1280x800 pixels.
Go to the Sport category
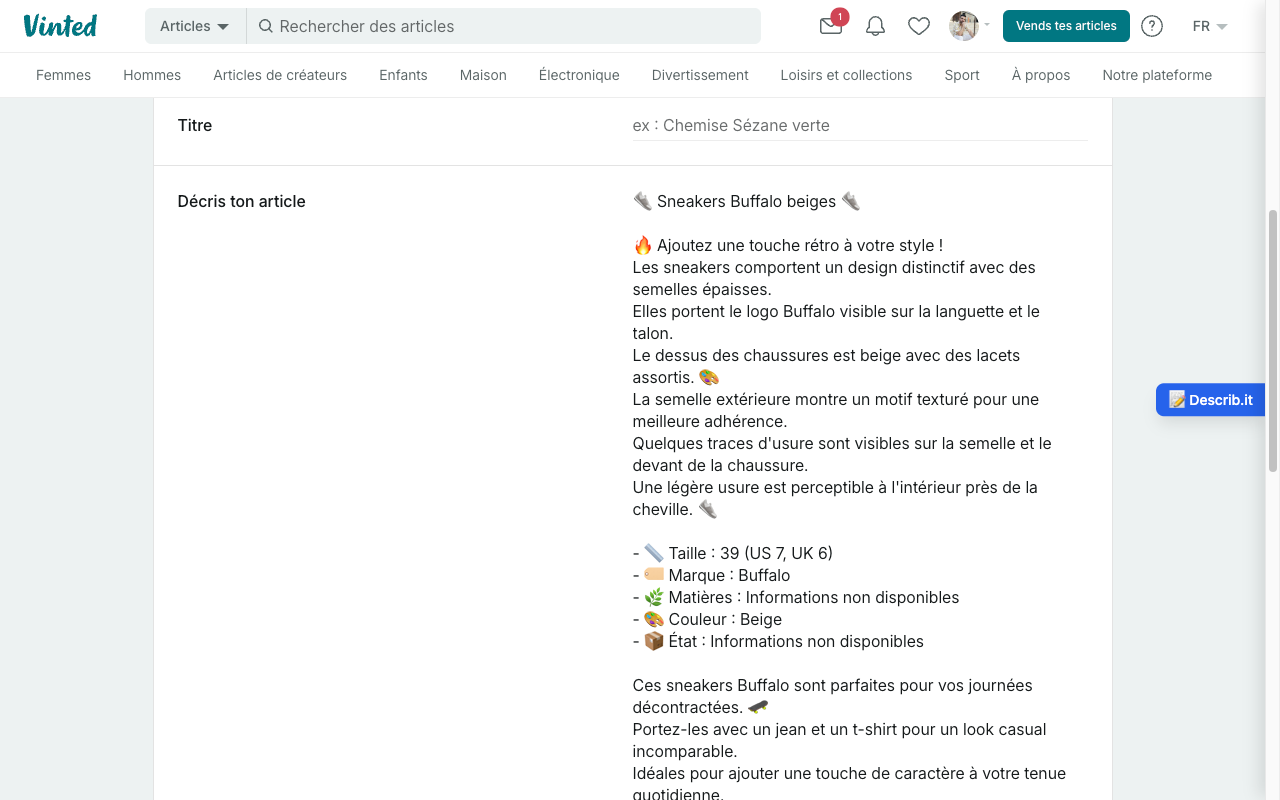coord(962,75)
